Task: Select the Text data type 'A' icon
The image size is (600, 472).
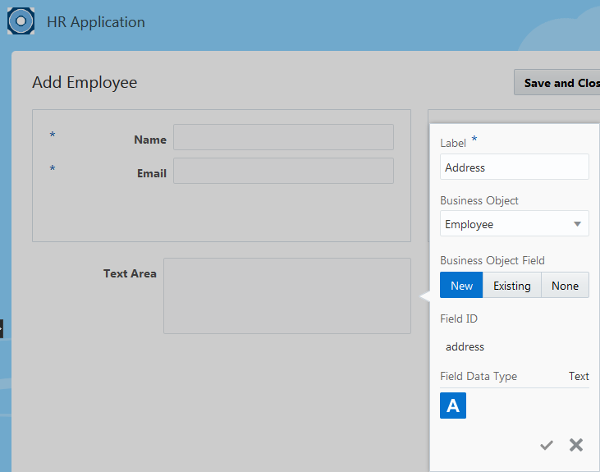Action: [x=453, y=405]
